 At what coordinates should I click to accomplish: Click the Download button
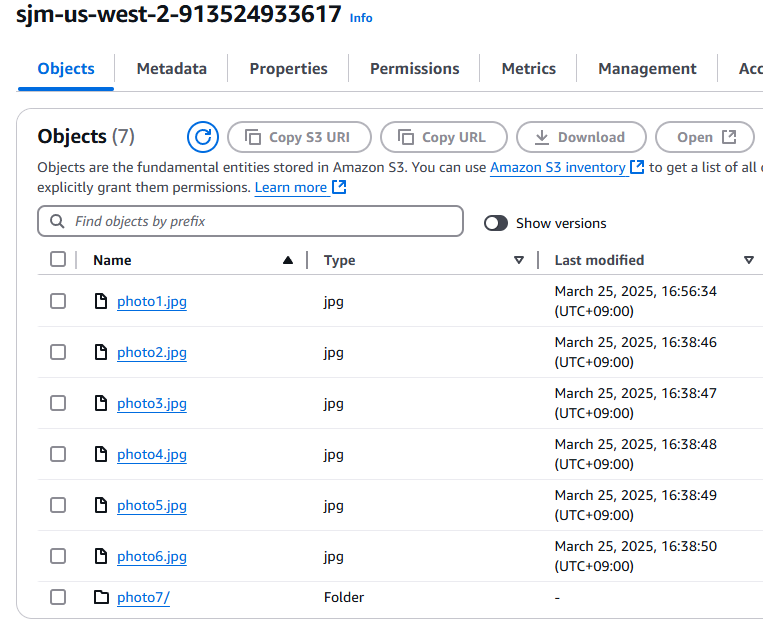tap(581, 137)
